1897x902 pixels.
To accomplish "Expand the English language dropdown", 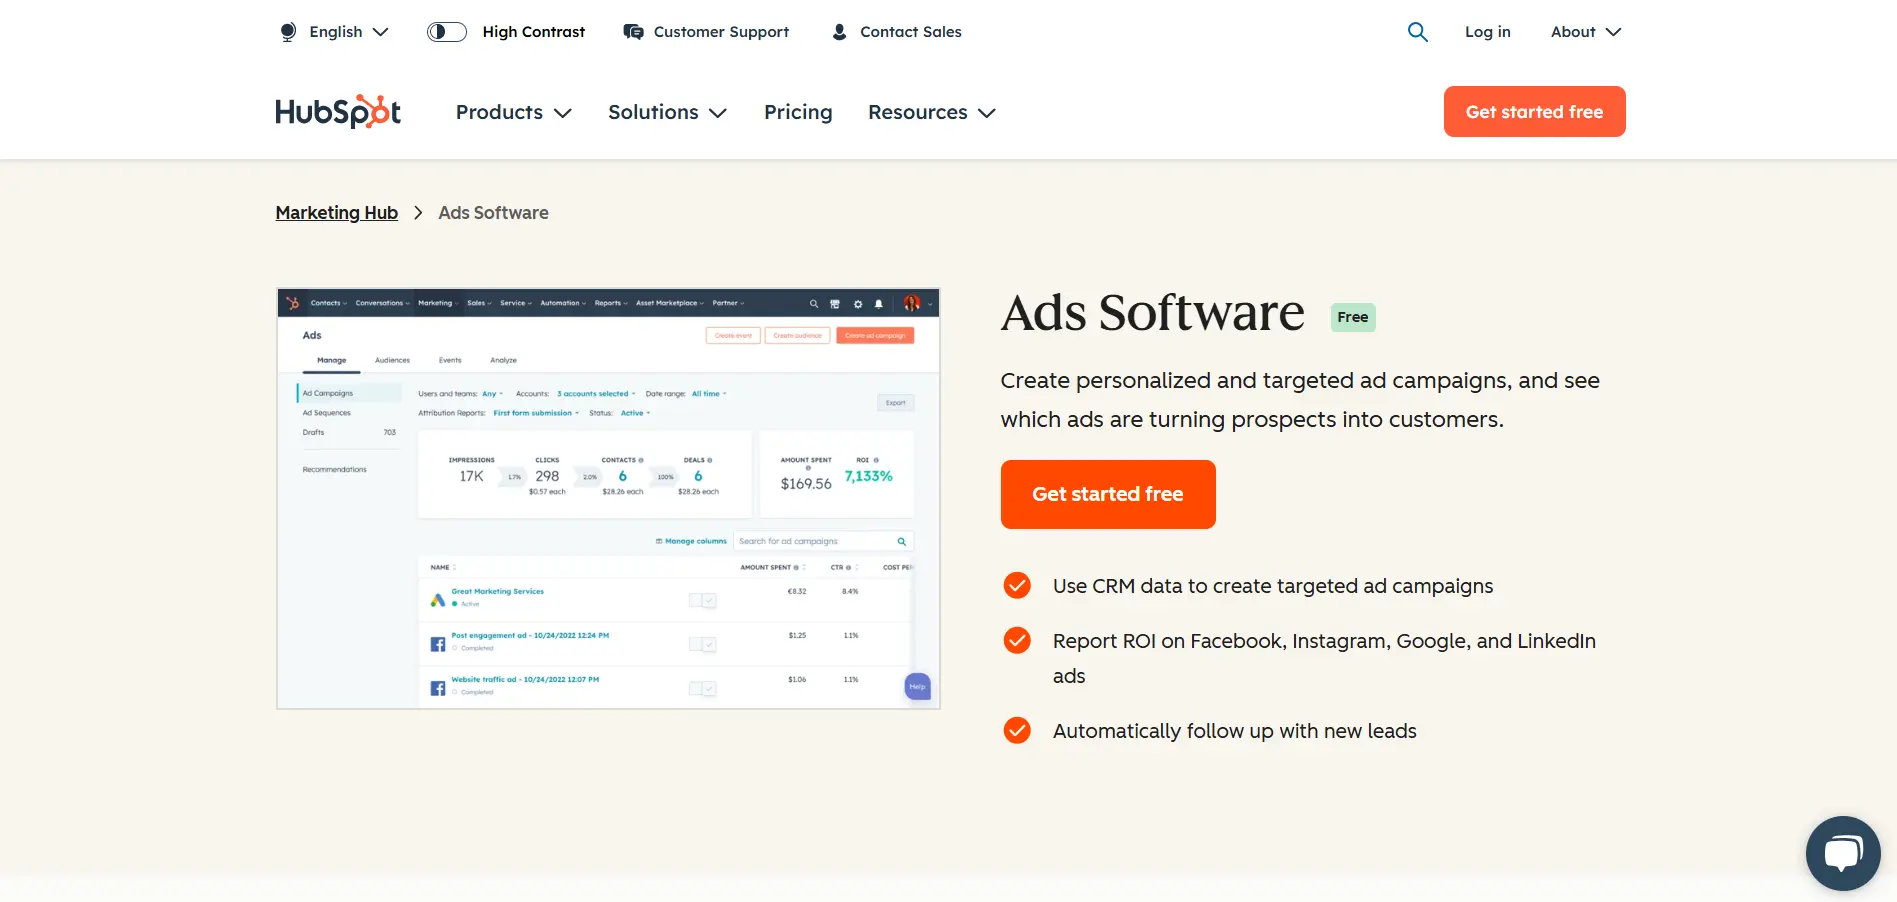I will click(x=347, y=32).
